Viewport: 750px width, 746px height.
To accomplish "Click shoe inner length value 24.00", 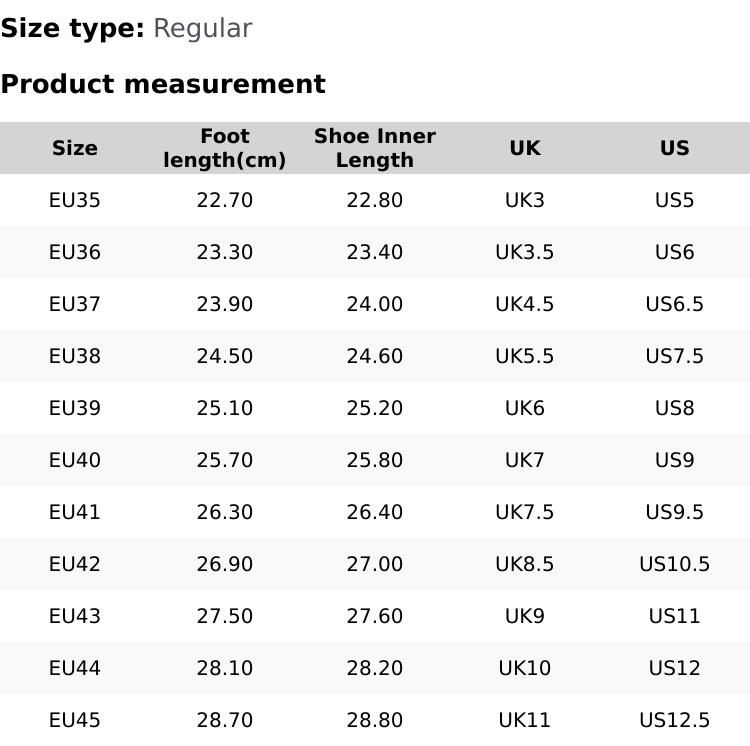I will pyautogui.click(x=375, y=304).
